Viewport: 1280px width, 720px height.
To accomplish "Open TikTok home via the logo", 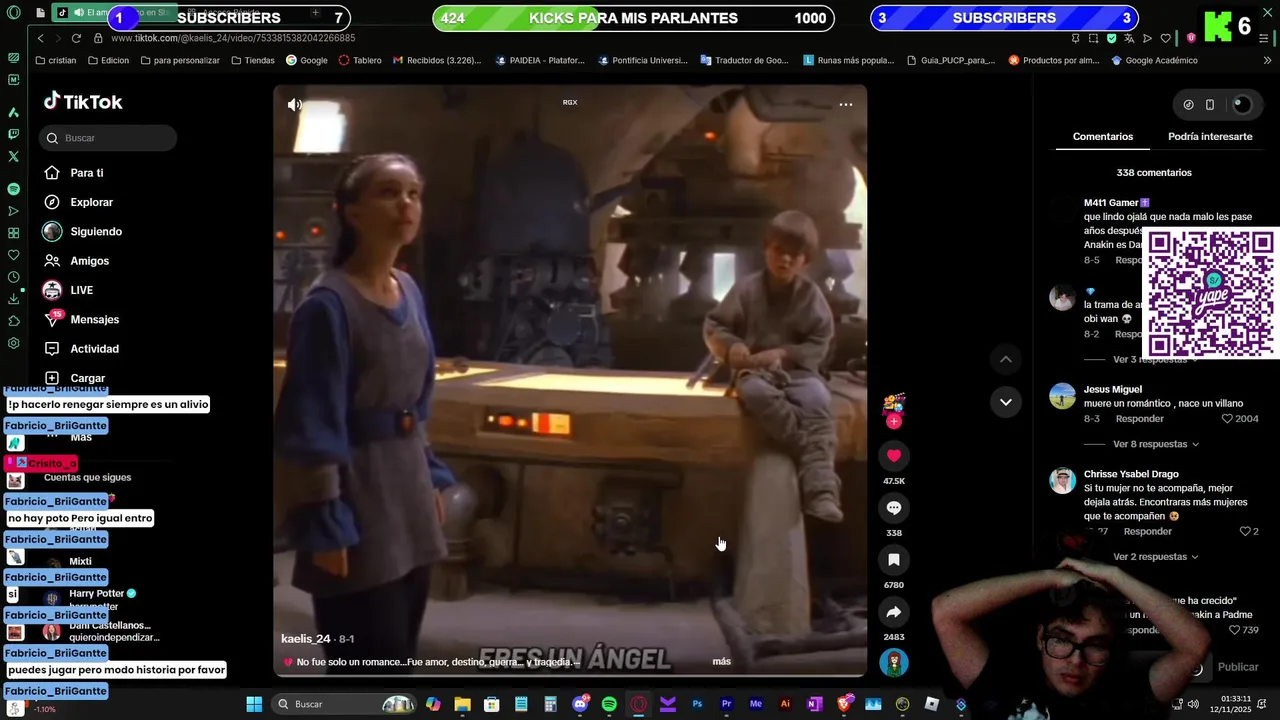I will coord(83,101).
